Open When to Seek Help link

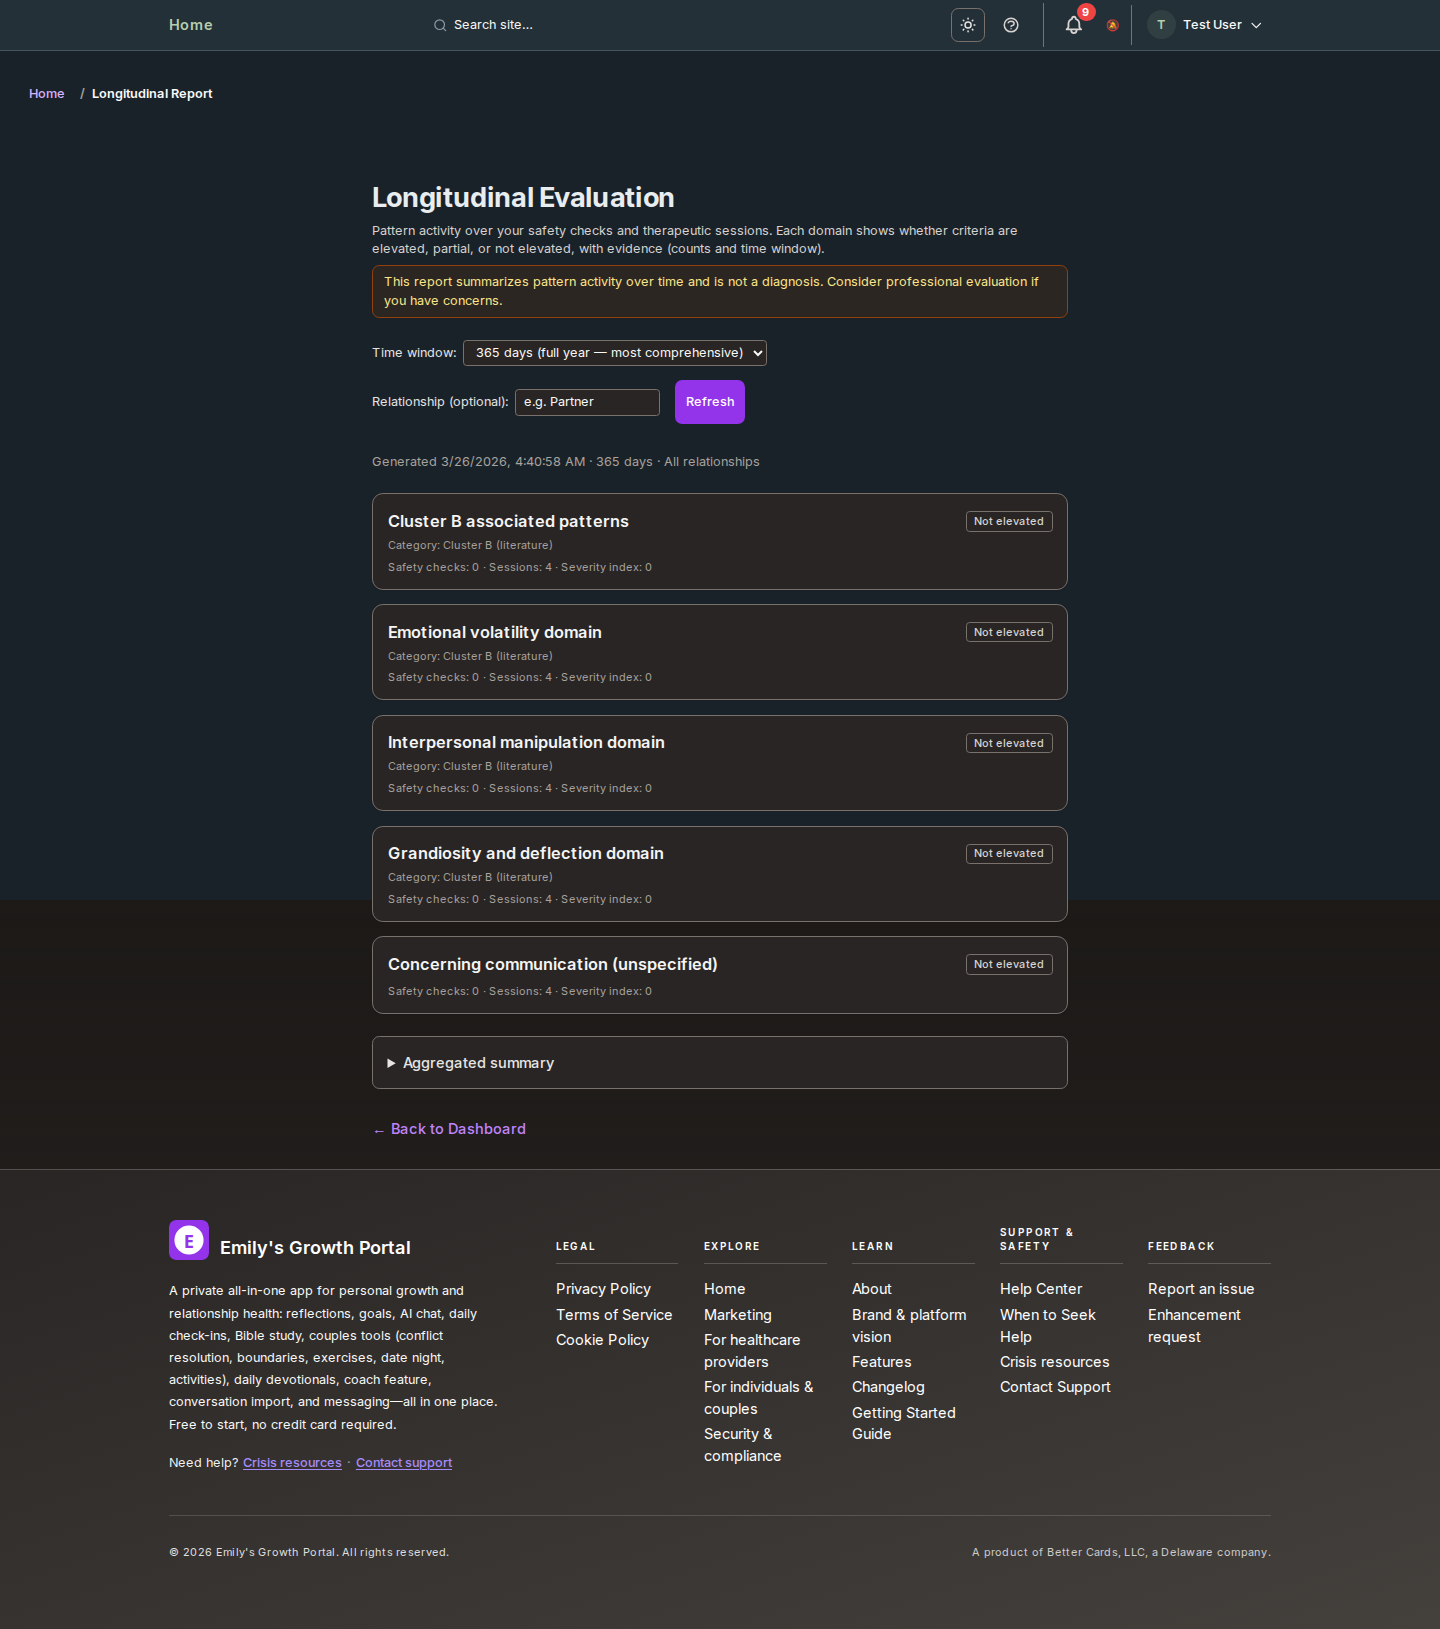(x=1048, y=1326)
